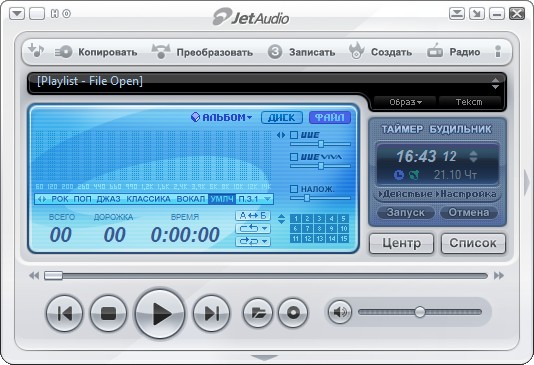Switch to ФАЙЛ mode

pos(330,117)
